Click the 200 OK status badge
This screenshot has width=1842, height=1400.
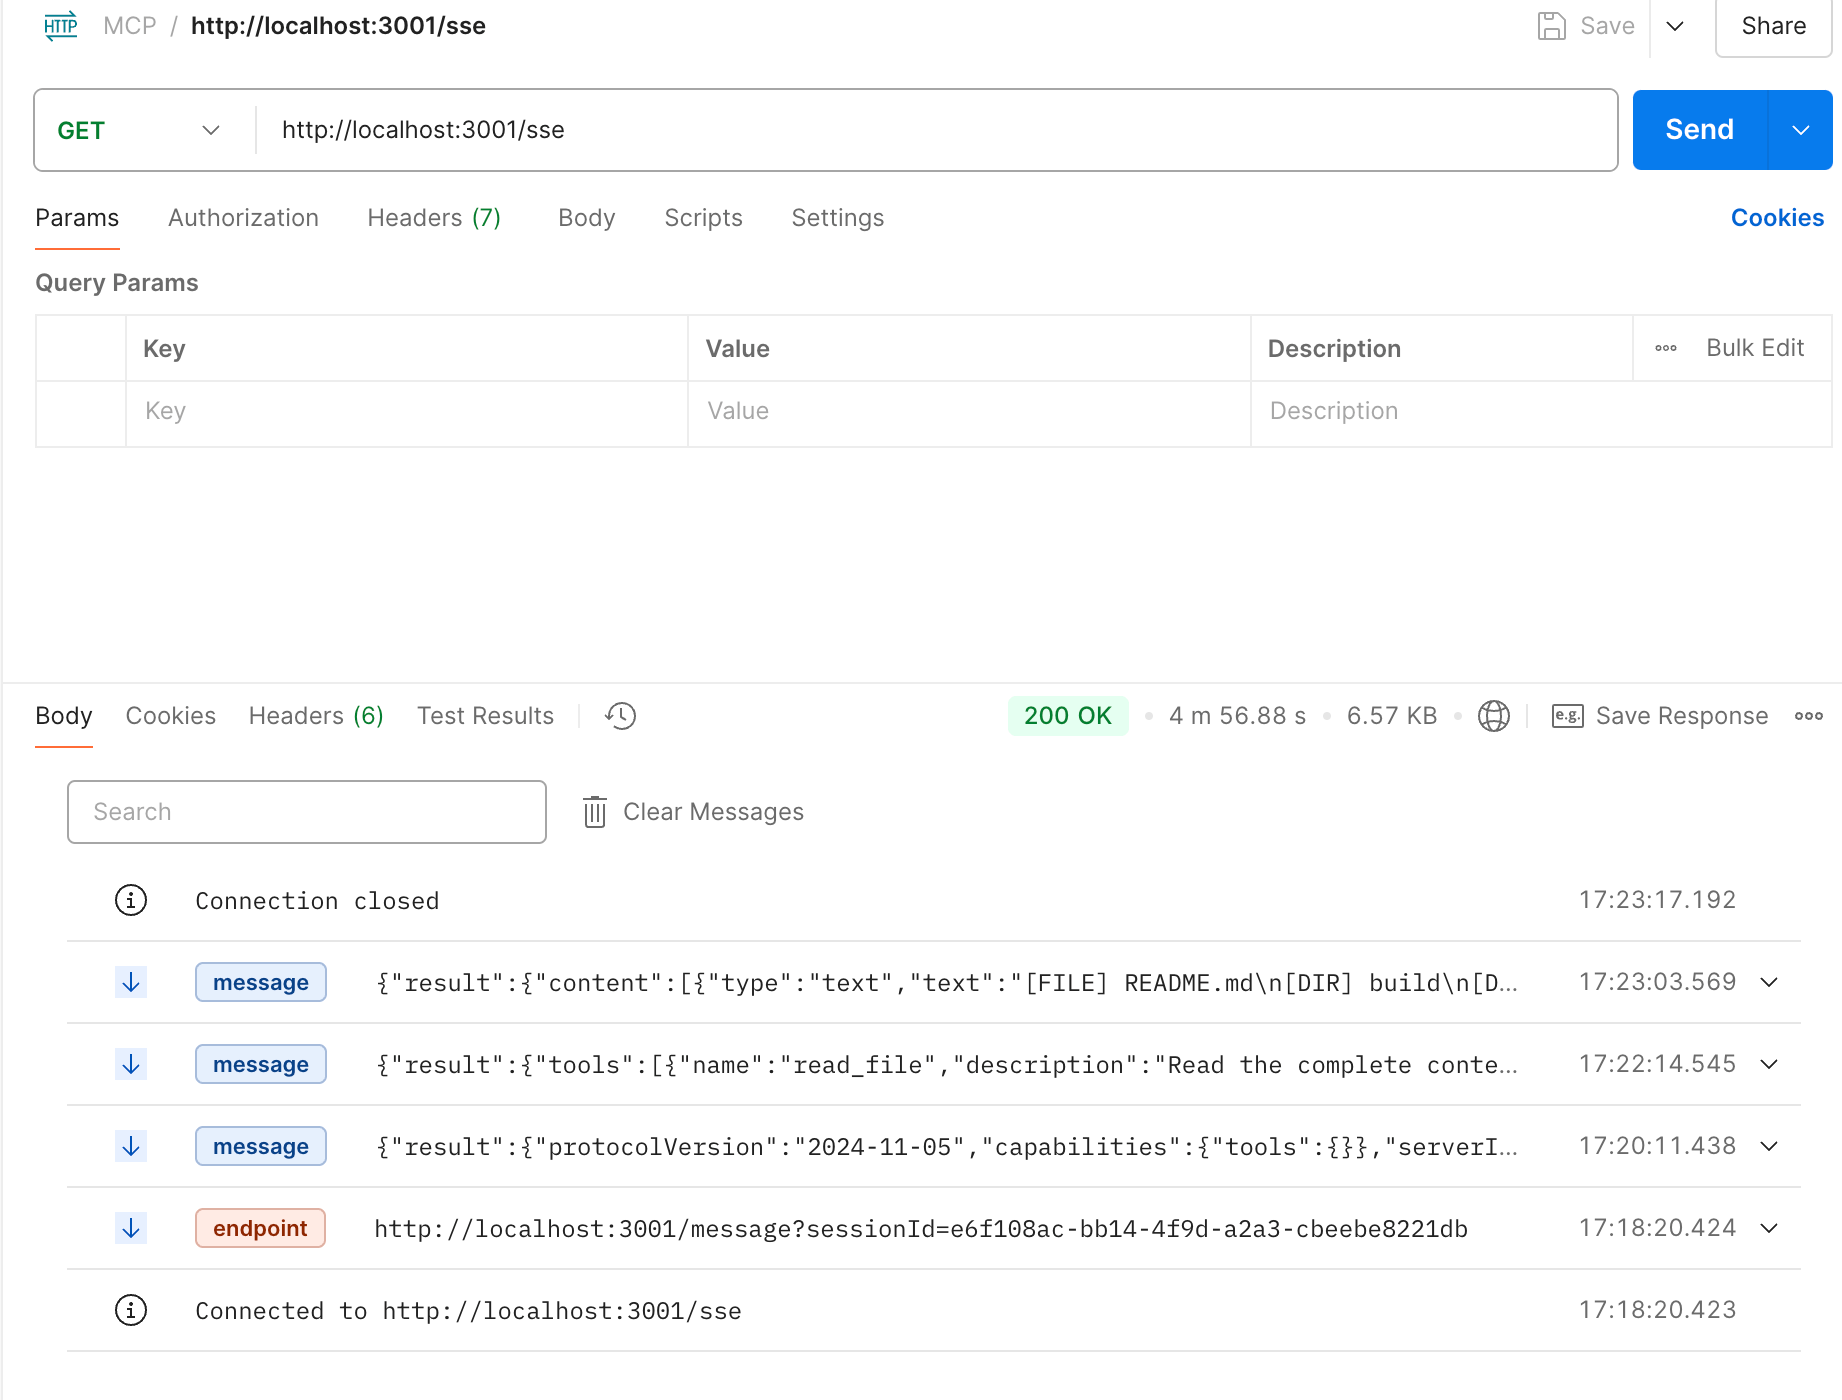(1067, 716)
